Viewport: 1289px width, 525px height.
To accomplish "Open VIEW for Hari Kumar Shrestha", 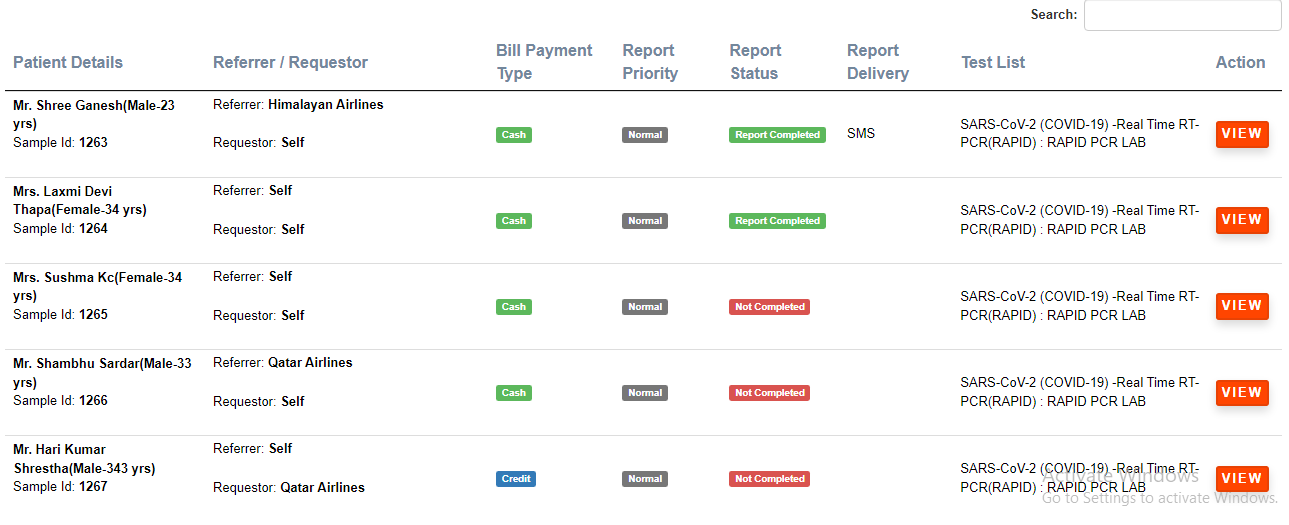I will tap(1242, 479).
